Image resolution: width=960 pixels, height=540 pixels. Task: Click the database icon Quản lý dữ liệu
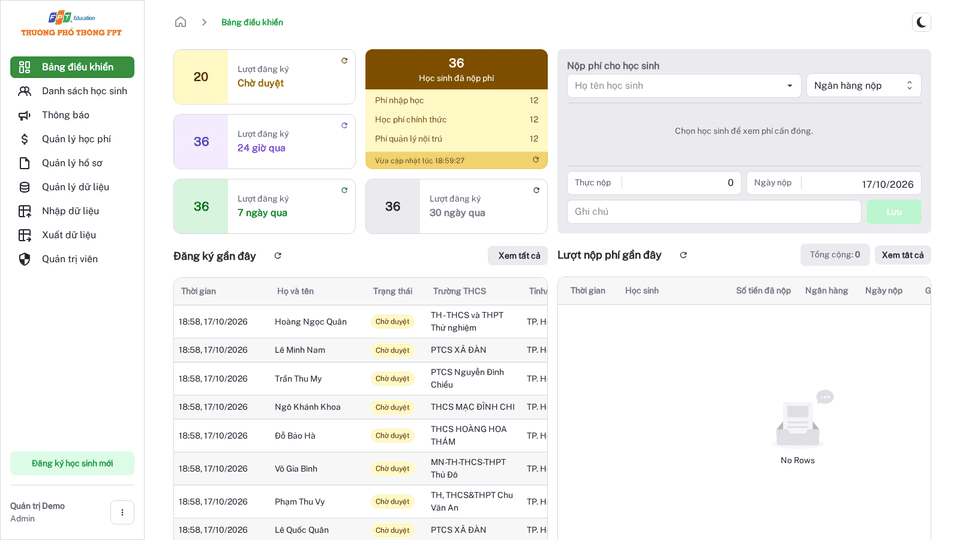[24, 187]
